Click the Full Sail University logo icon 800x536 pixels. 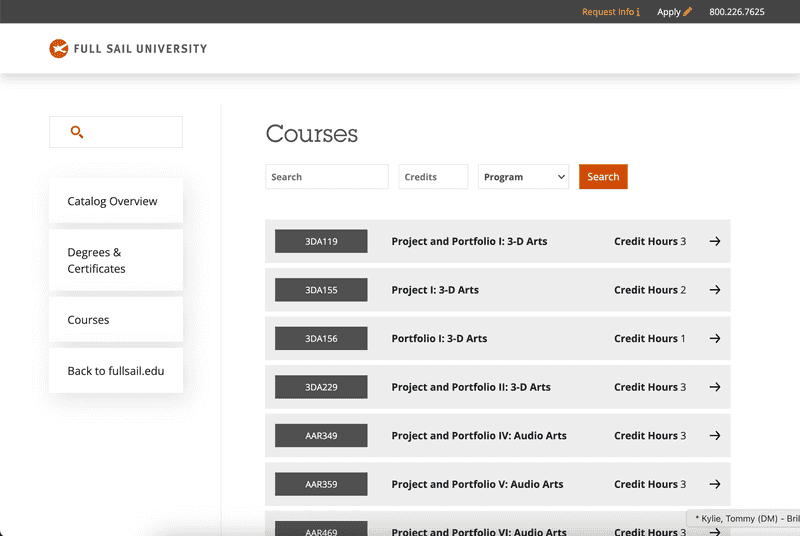click(x=59, y=48)
